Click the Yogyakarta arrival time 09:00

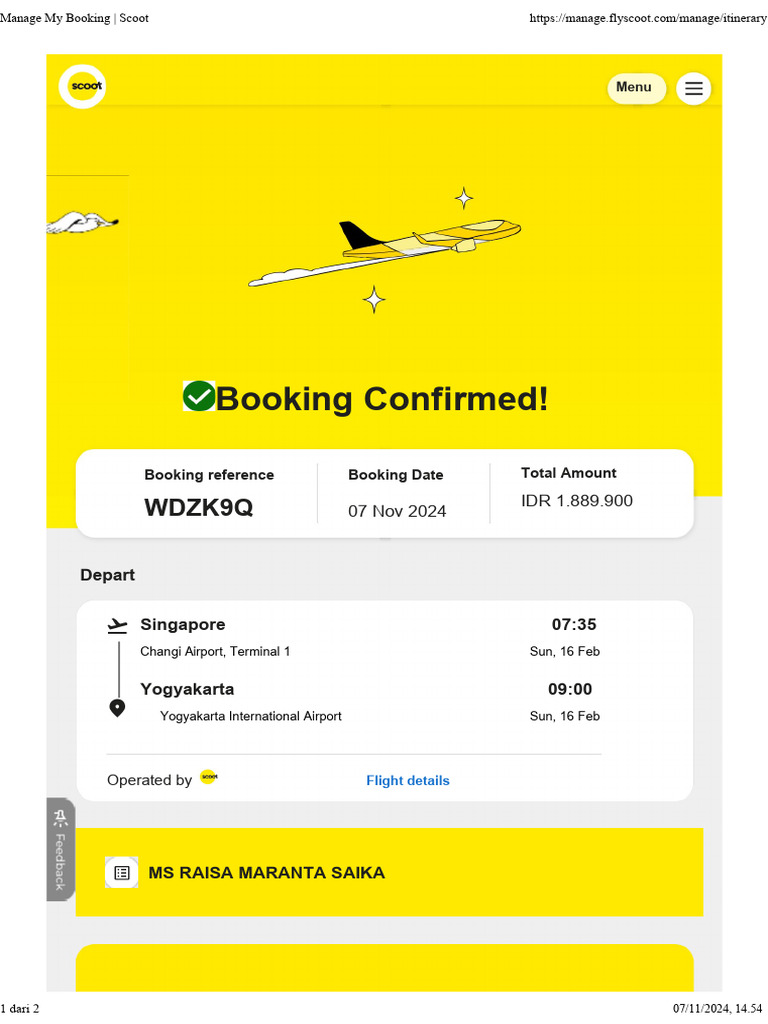click(x=570, y=689)
